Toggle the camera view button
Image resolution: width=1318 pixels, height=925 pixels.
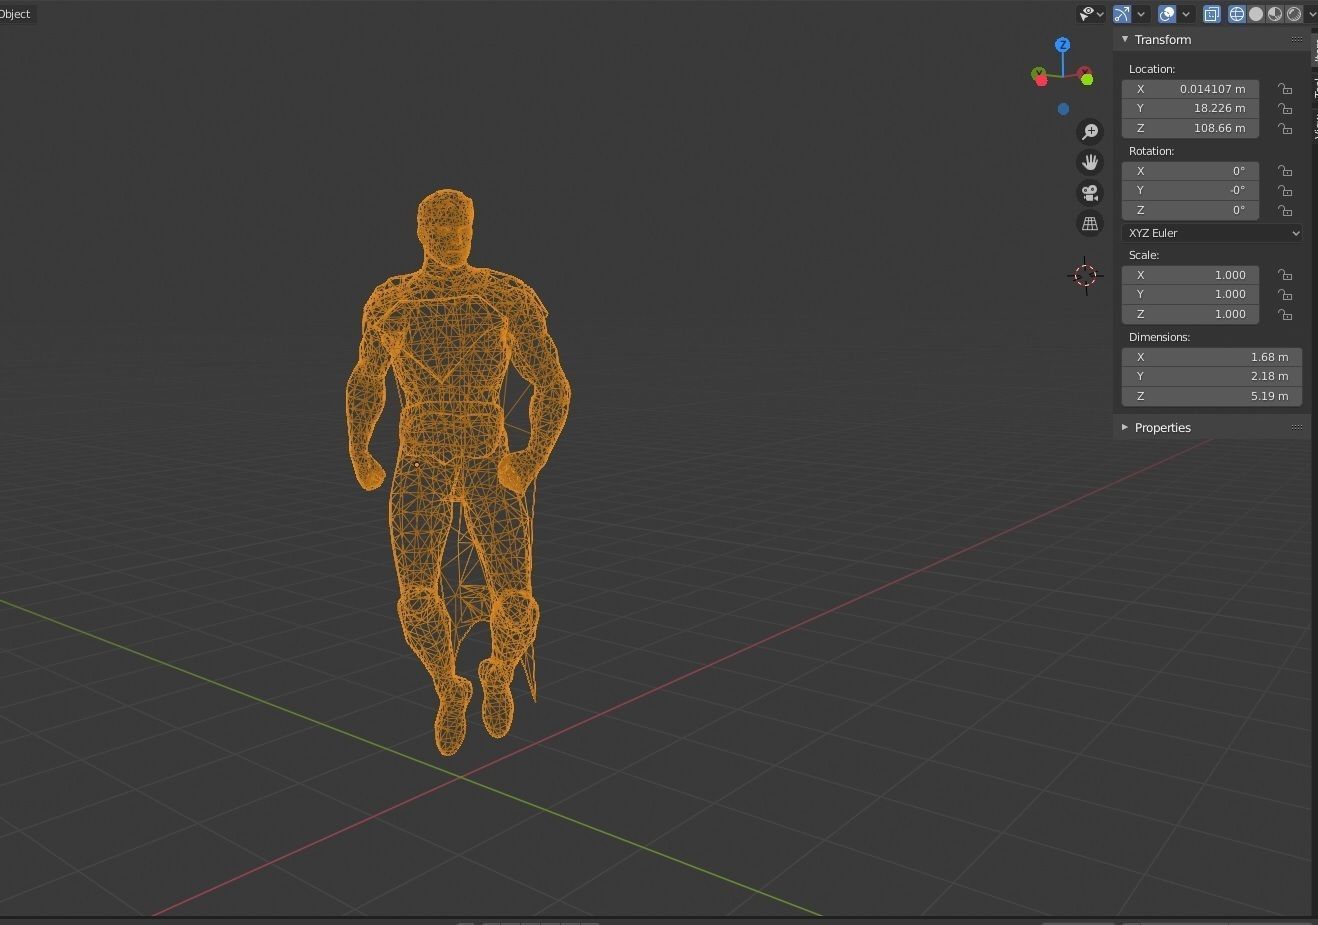click(1090, 193)
